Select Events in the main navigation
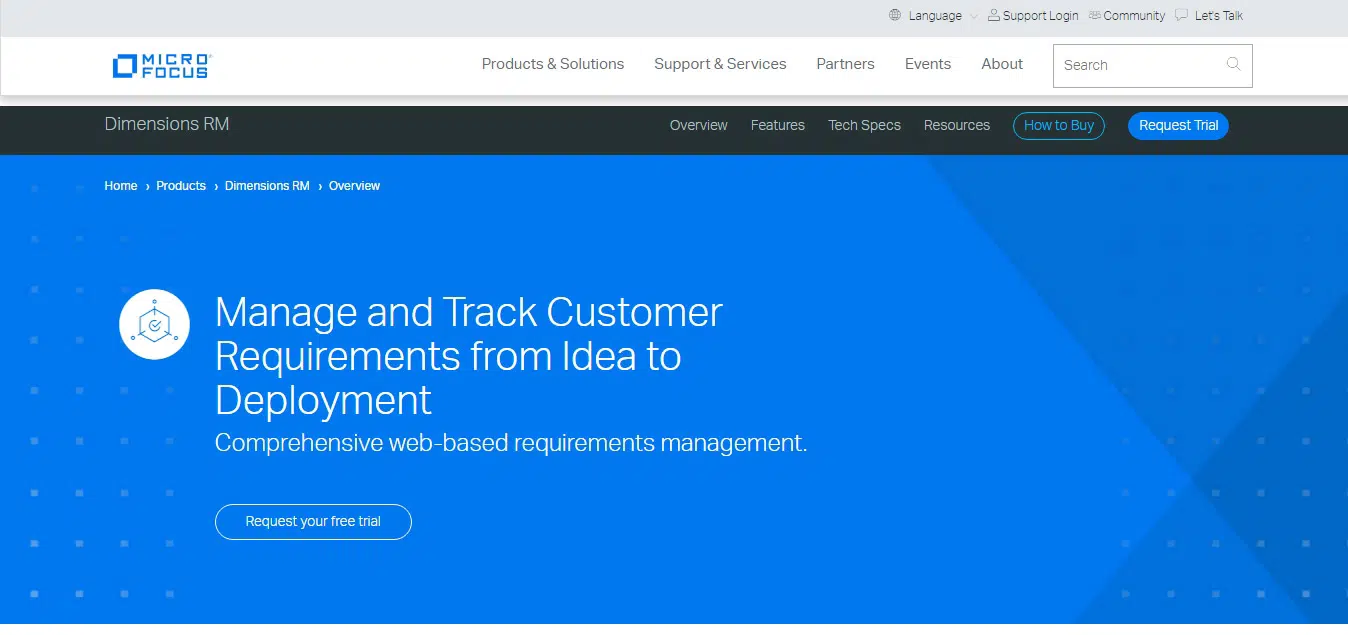 [x=927, y=64]
